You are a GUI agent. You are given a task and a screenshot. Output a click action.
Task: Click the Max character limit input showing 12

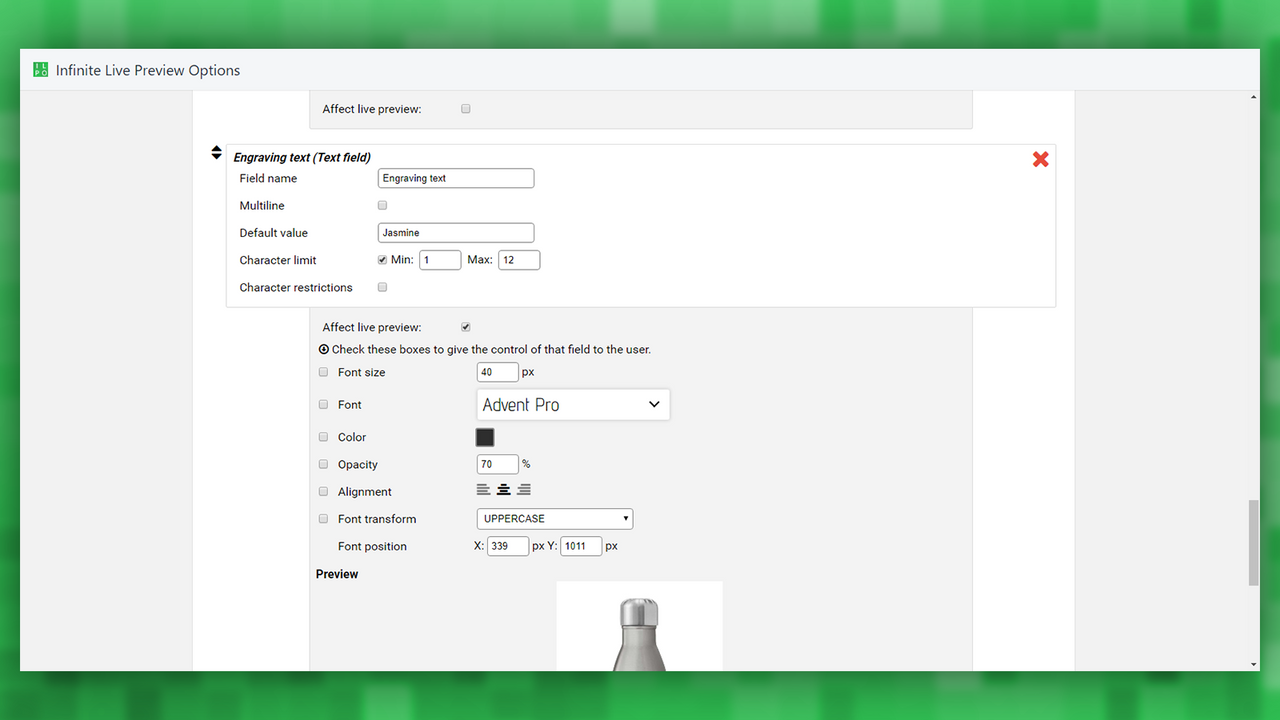pos(519,259)
